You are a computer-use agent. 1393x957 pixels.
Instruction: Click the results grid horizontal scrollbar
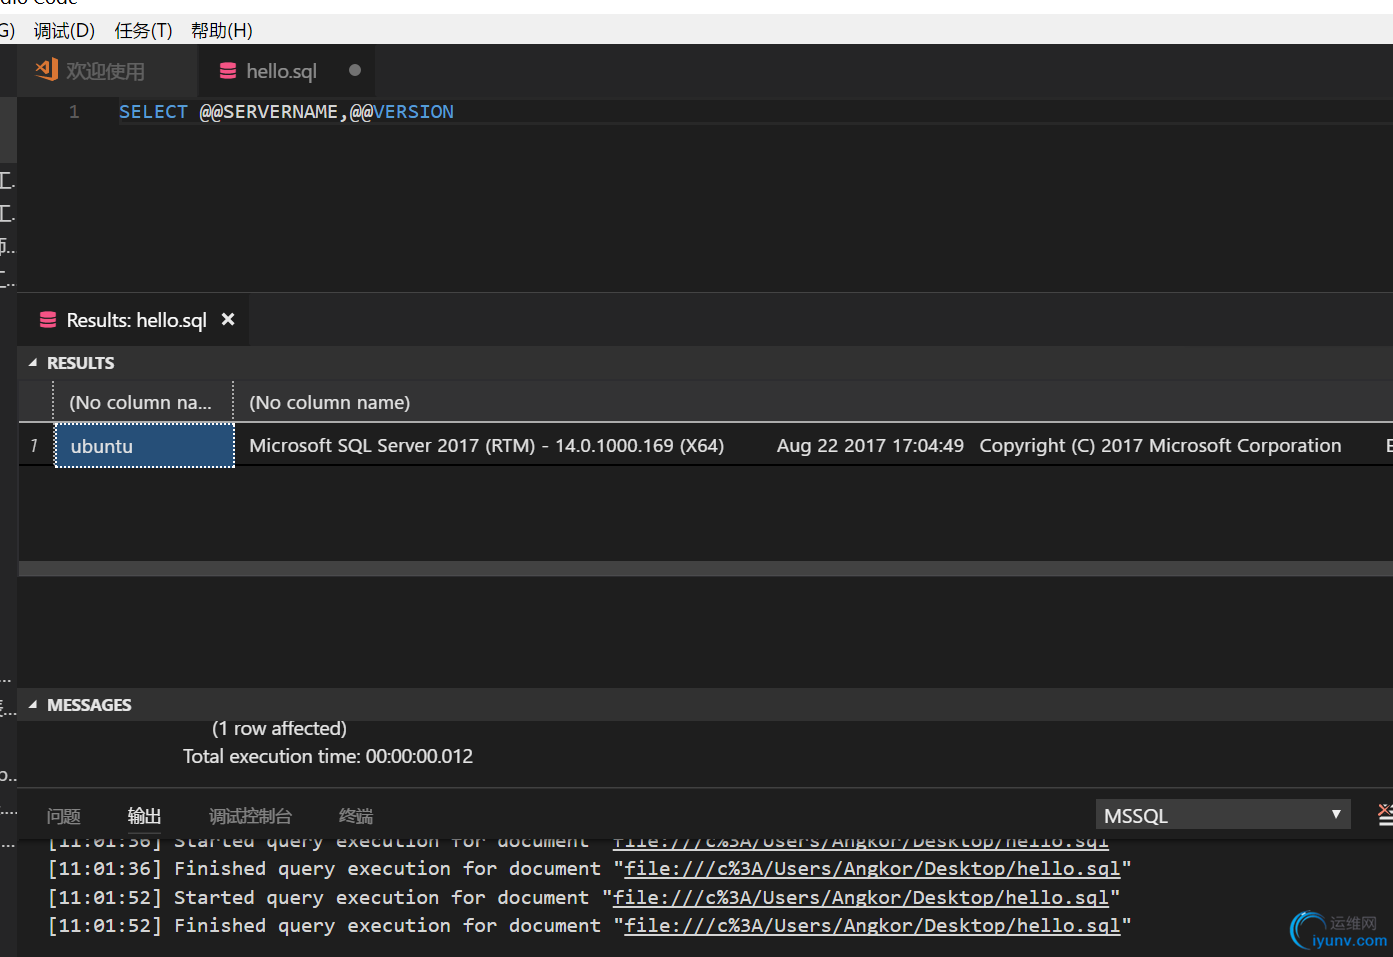click(705, 568)
